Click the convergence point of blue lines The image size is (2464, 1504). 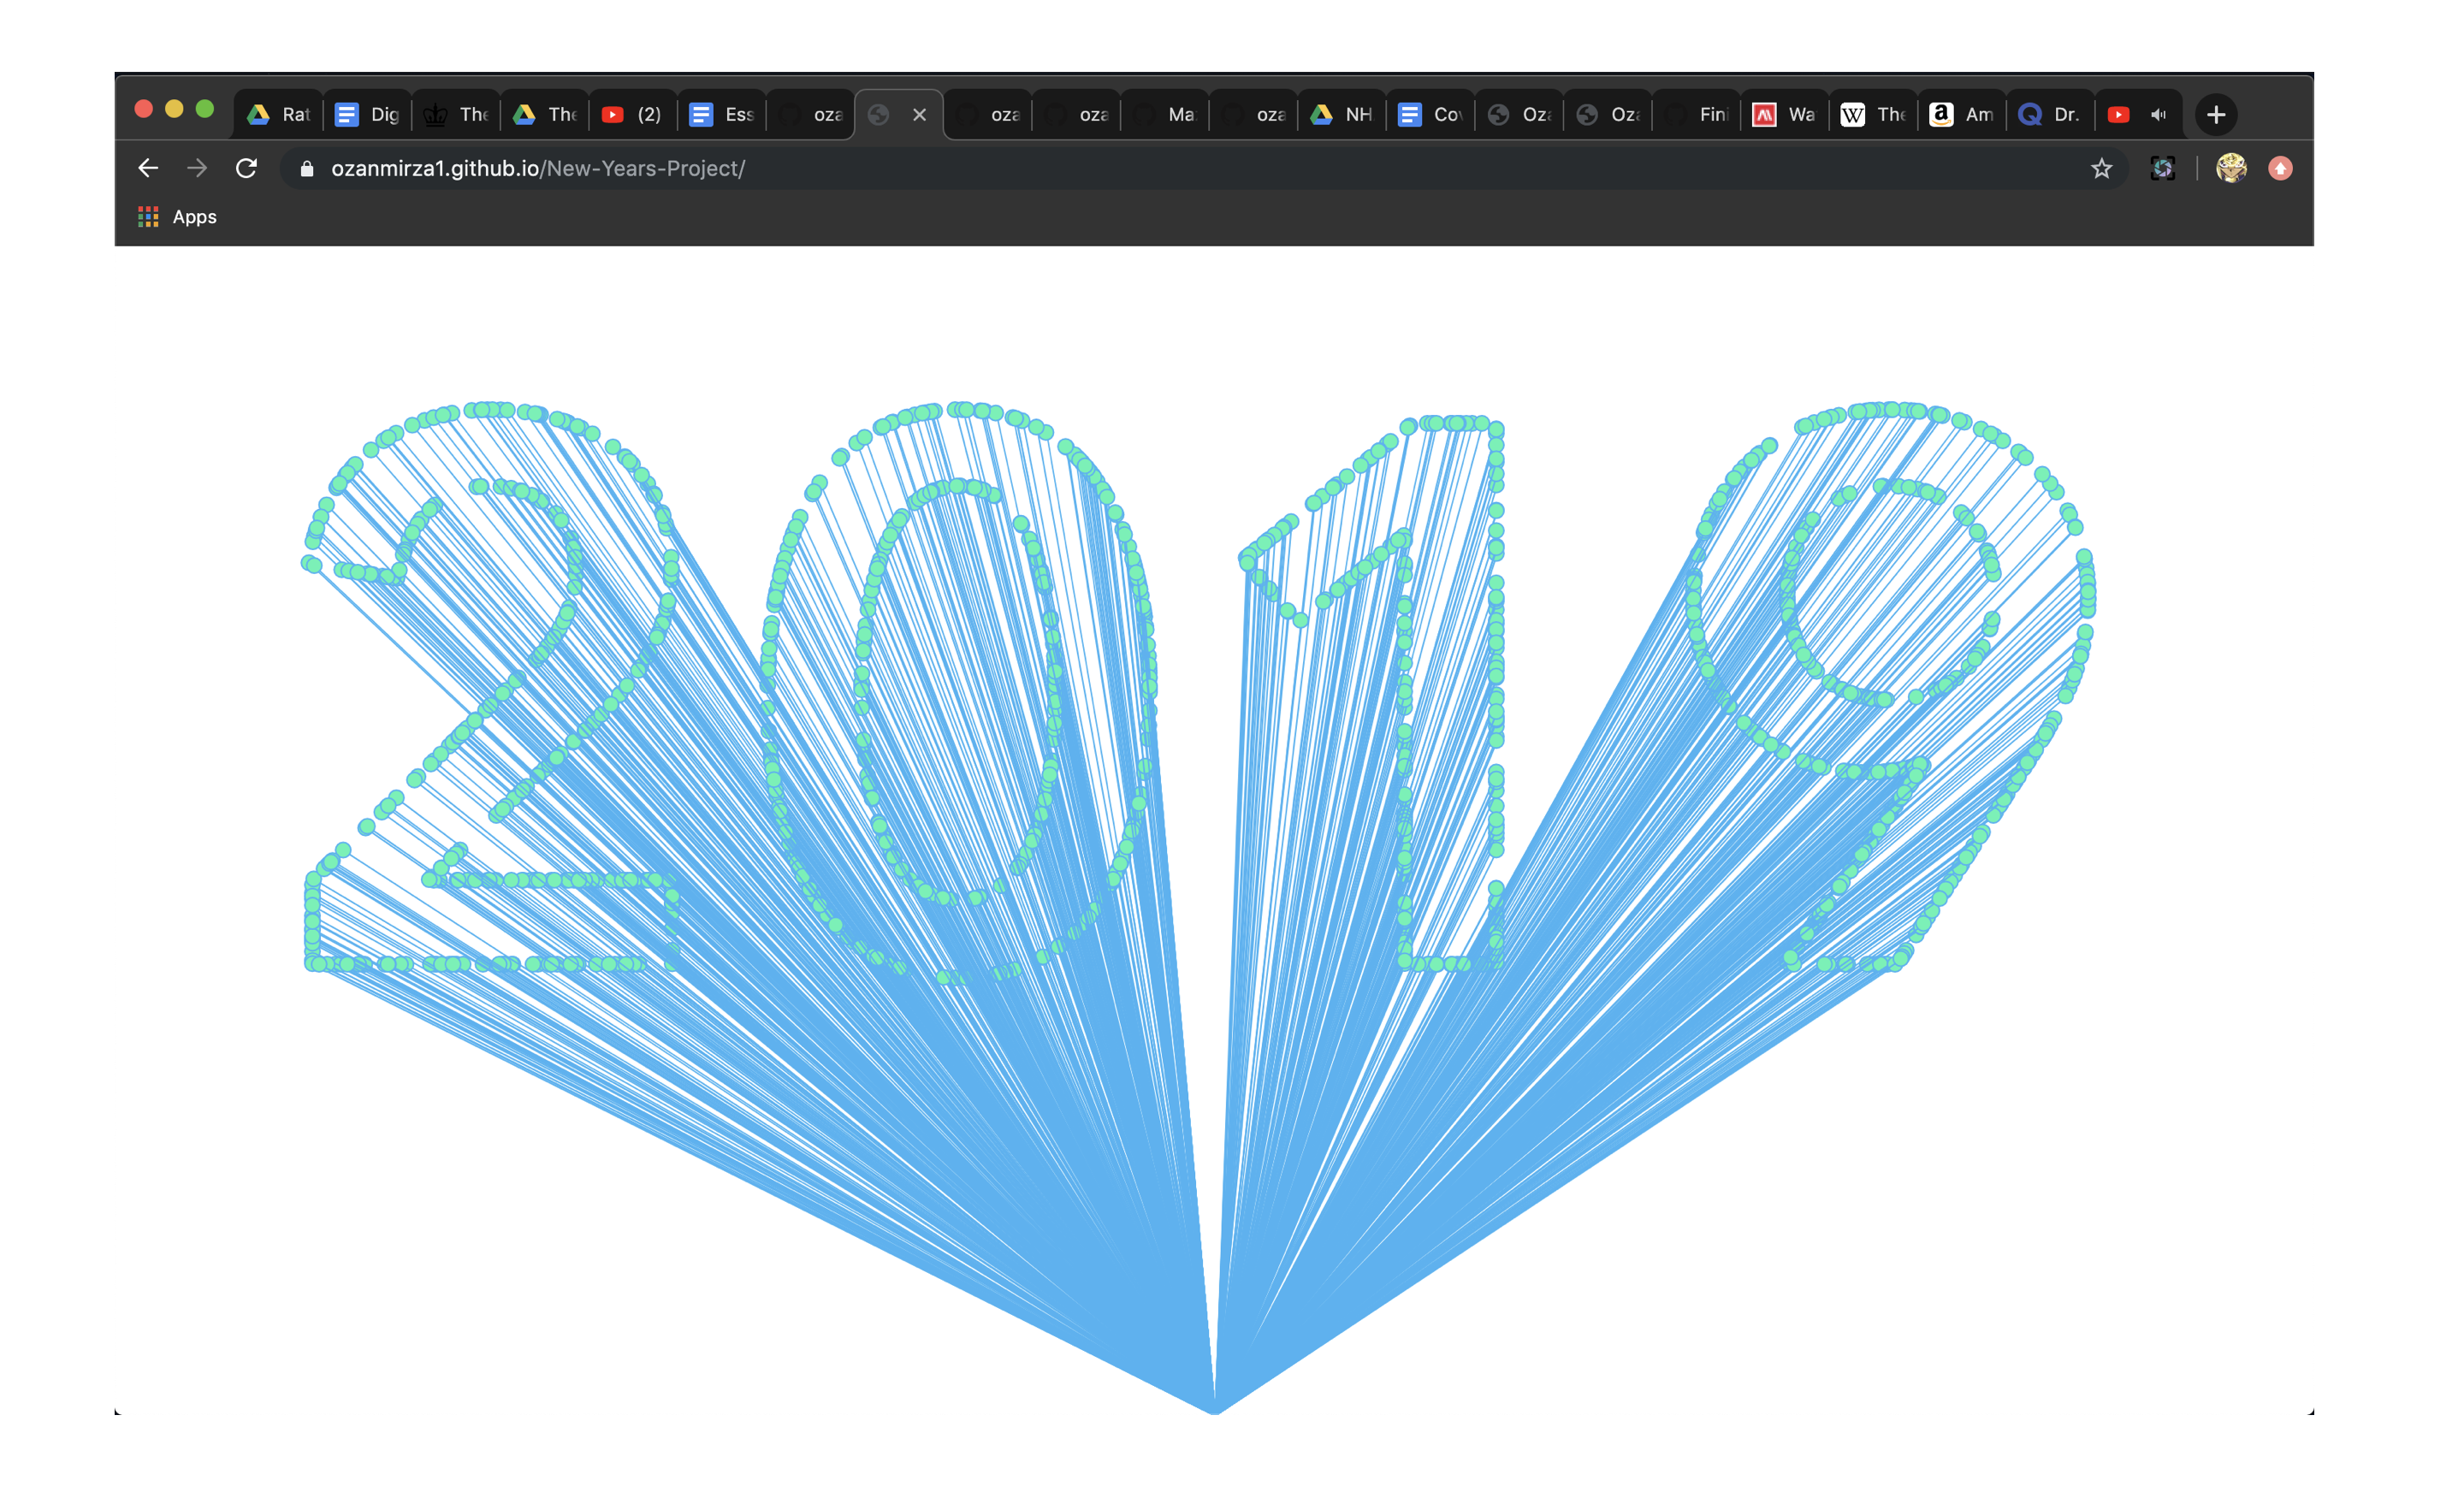pyautogui.click(x=1214, y=1410)
